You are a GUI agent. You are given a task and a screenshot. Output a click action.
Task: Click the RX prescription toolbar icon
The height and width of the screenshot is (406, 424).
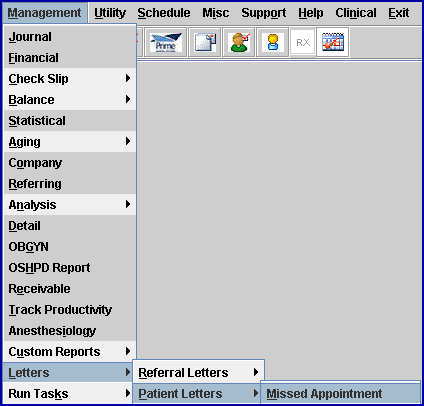pyautogui.click(x=303, y=42)
